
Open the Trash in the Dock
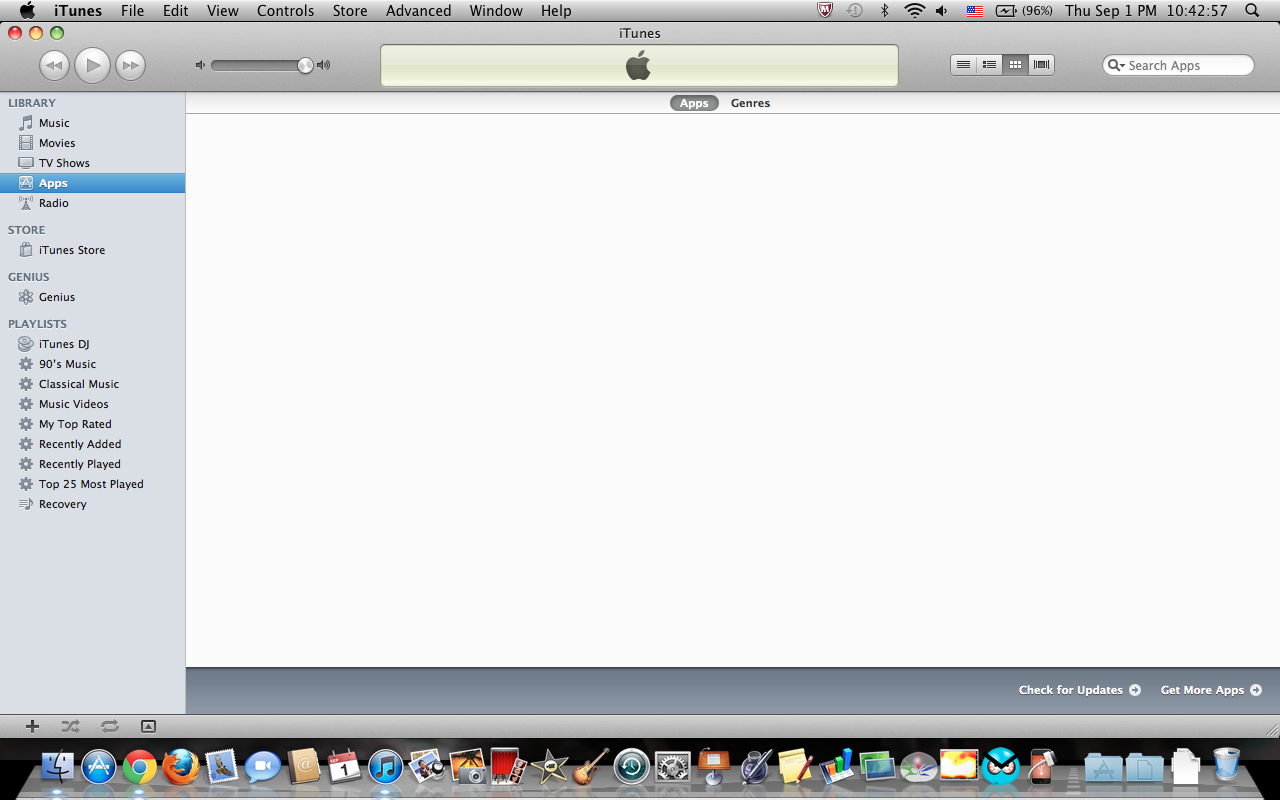click(x=1226, y=766)
